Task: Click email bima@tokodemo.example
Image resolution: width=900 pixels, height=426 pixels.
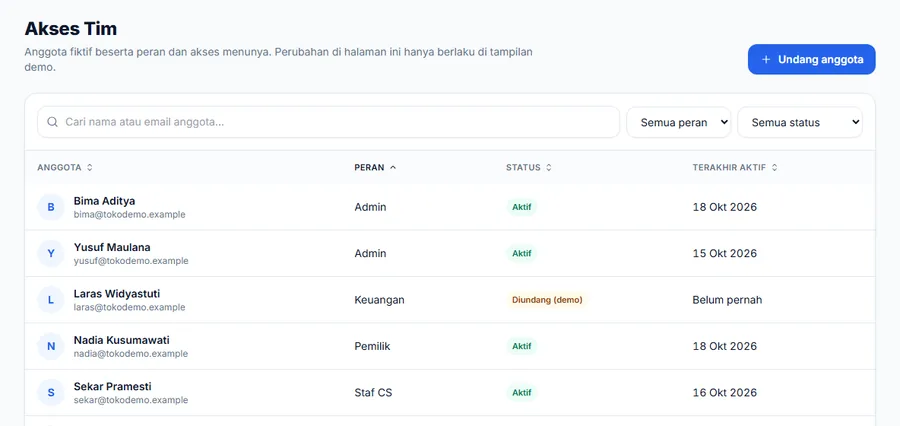Action: pos(129,215)
